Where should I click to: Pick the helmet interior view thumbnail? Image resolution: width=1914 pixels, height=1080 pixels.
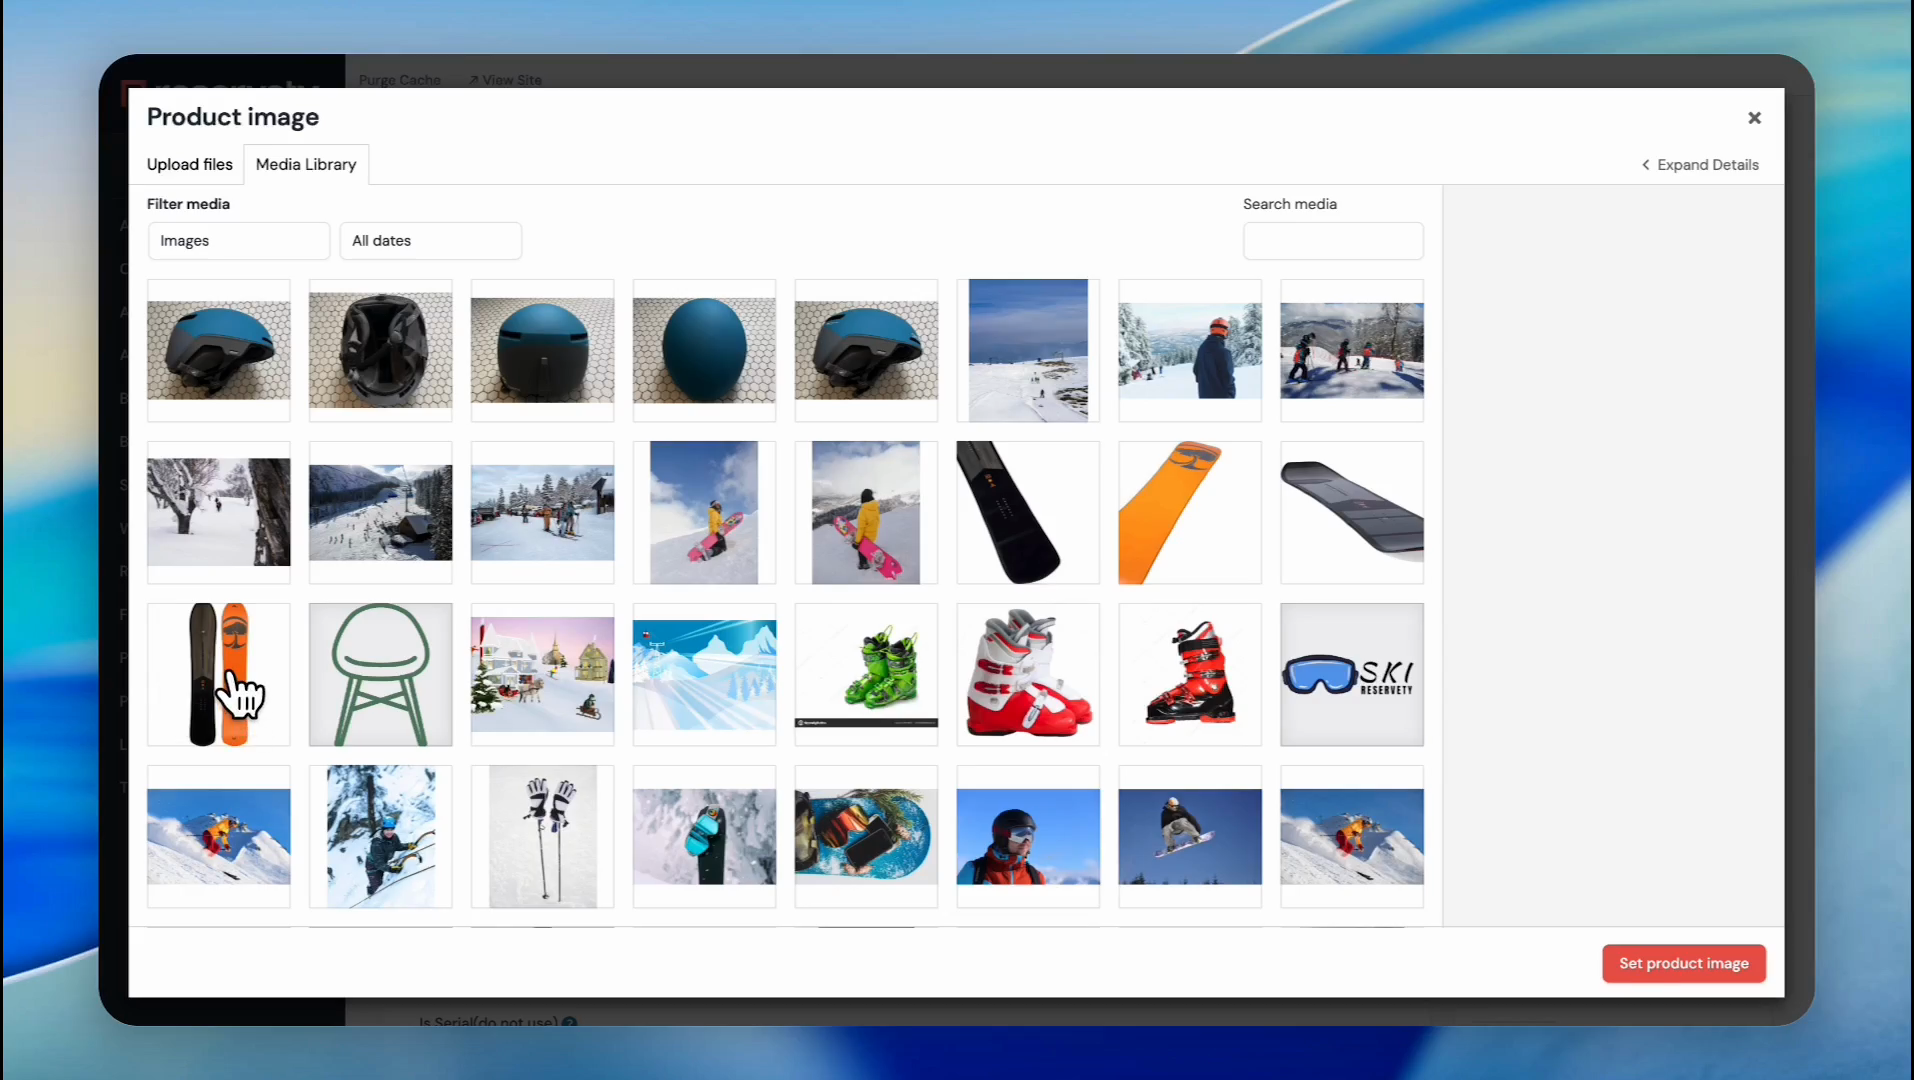pyautogui.click(x=380, y=351)
